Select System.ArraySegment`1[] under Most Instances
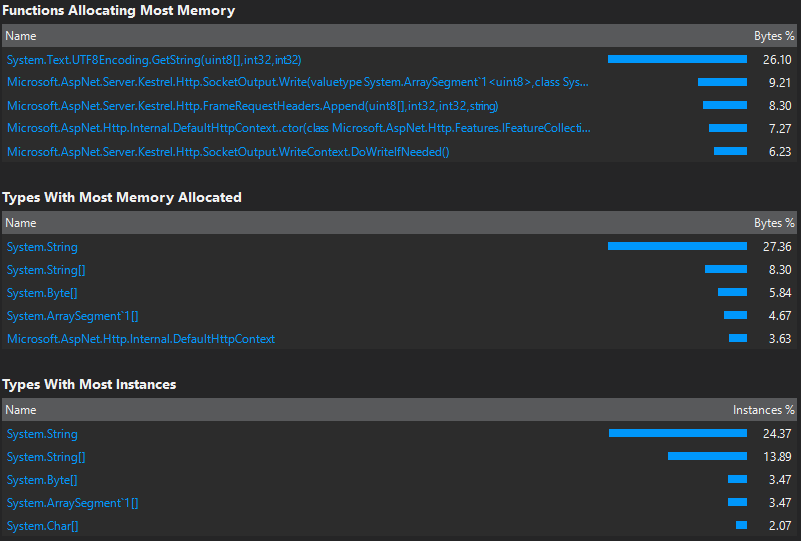This screenshot has height=541, width=801. click(x=73, y=503)
